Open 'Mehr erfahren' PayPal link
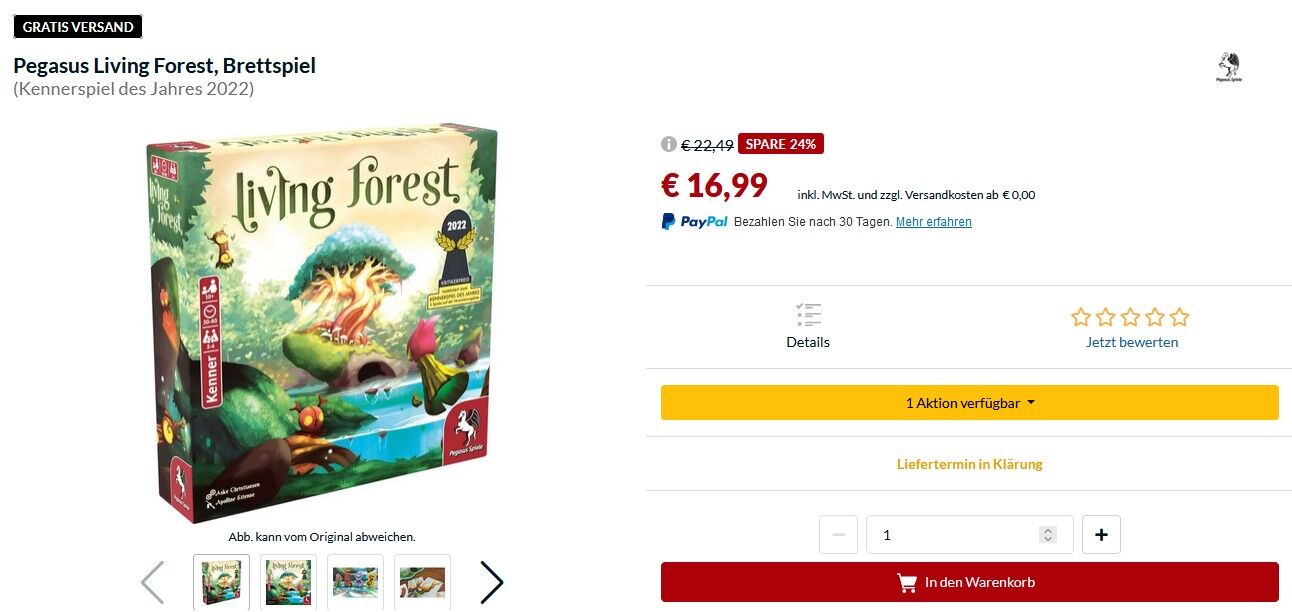The image size is (1292, 612). click(x=933, y=222)
